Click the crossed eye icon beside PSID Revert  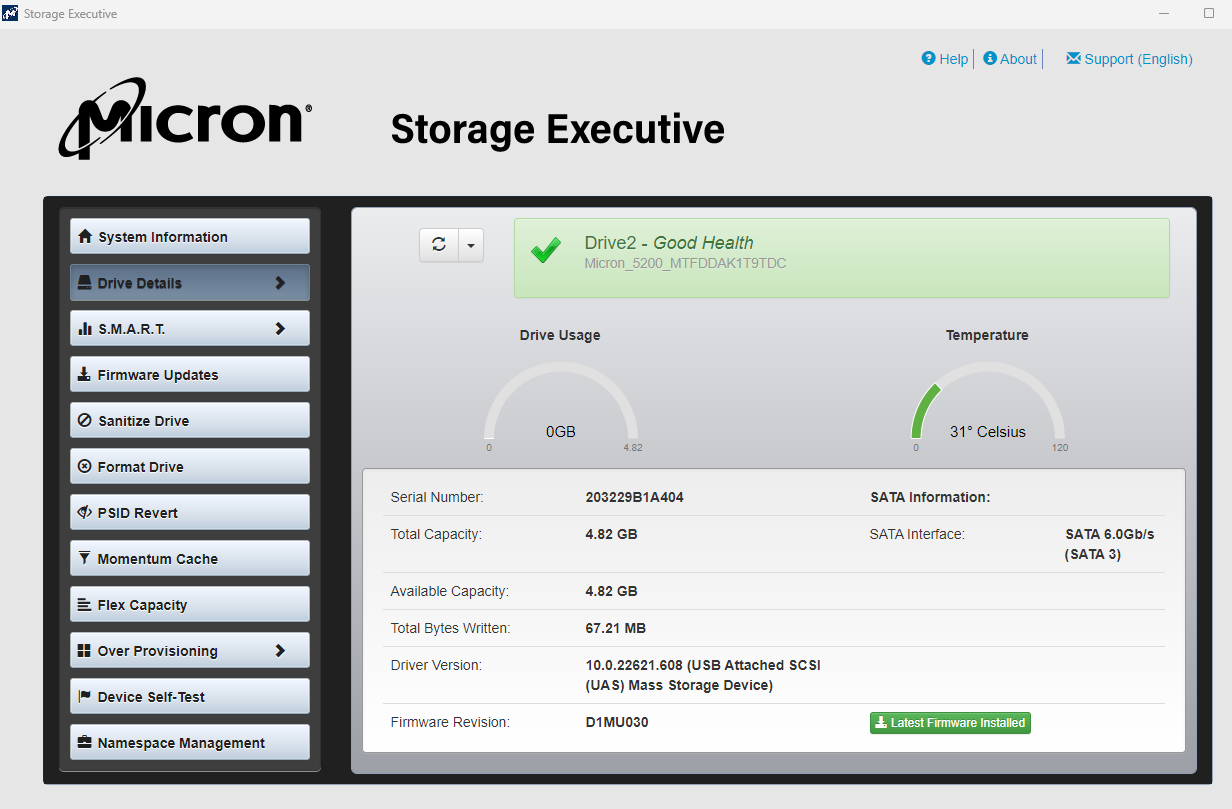coord(85,513)
